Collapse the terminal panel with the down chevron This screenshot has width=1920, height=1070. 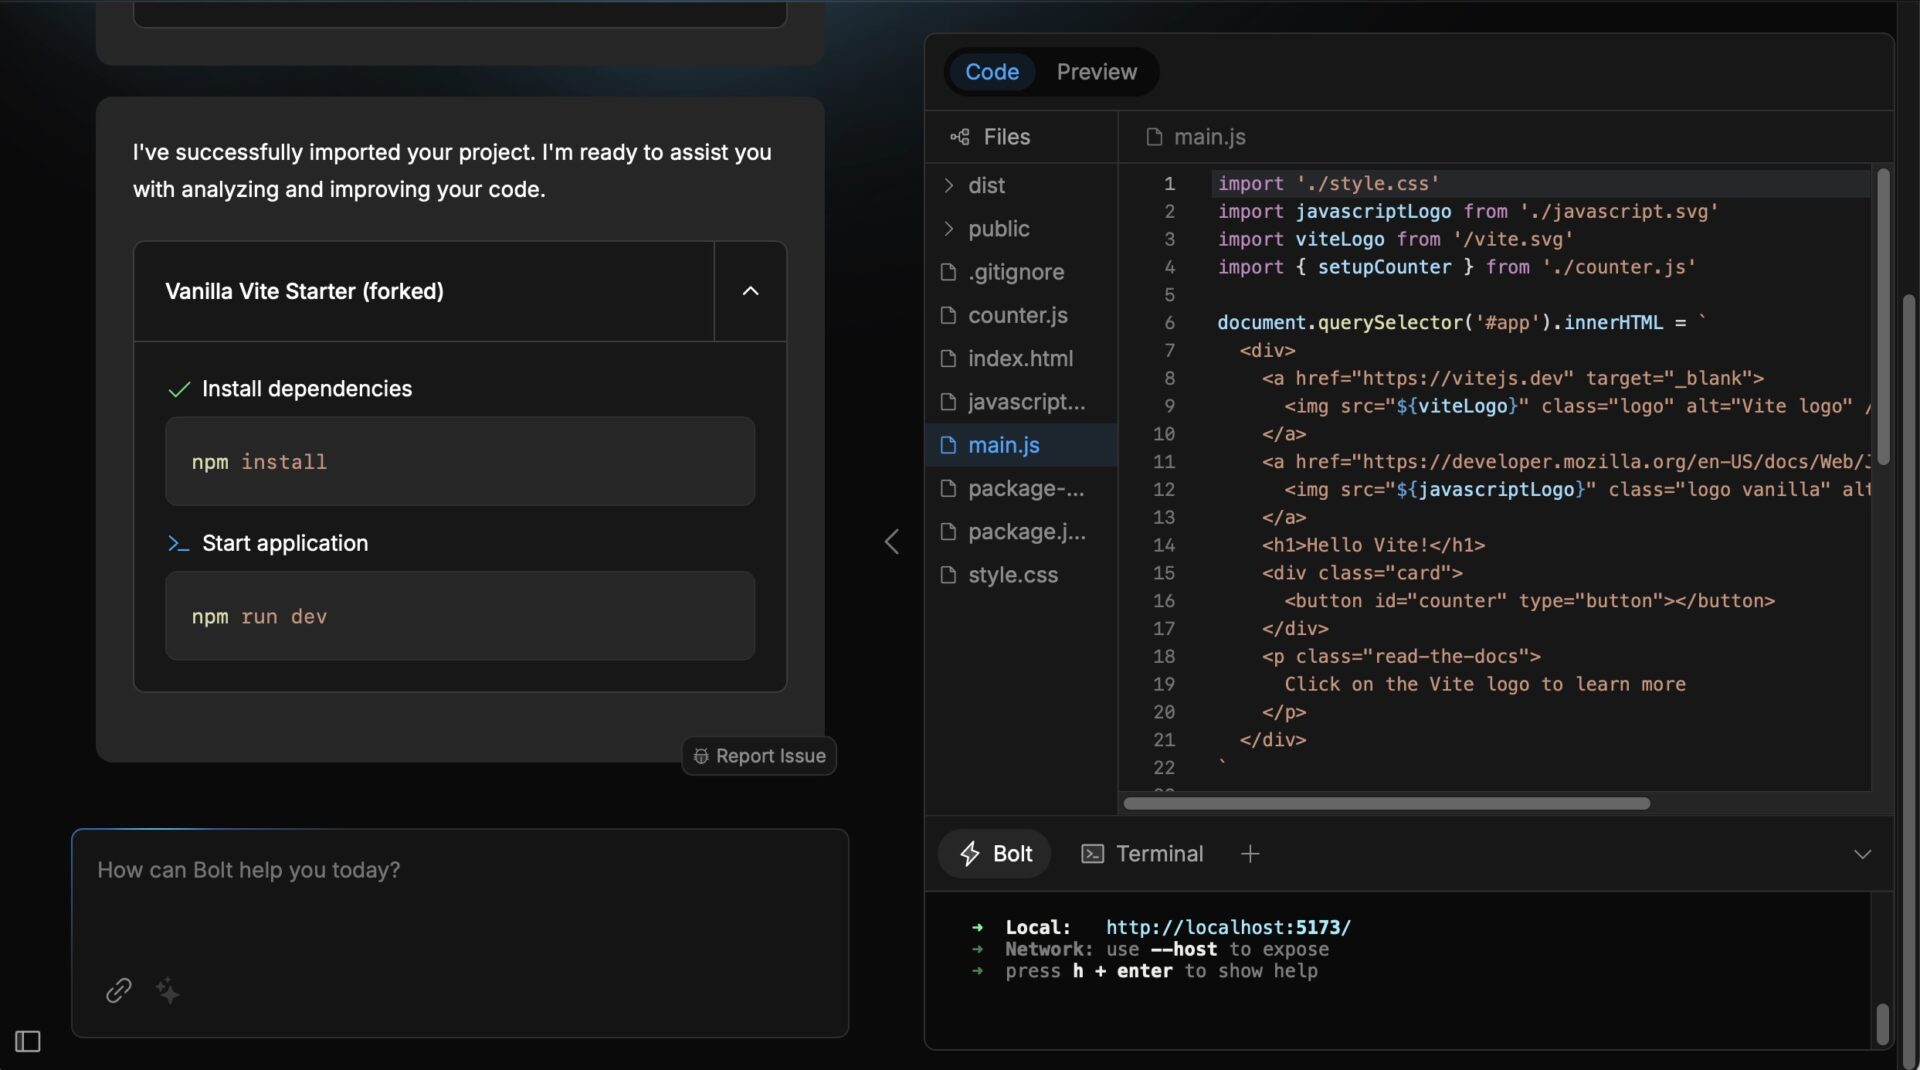(x=1861, y=854)
